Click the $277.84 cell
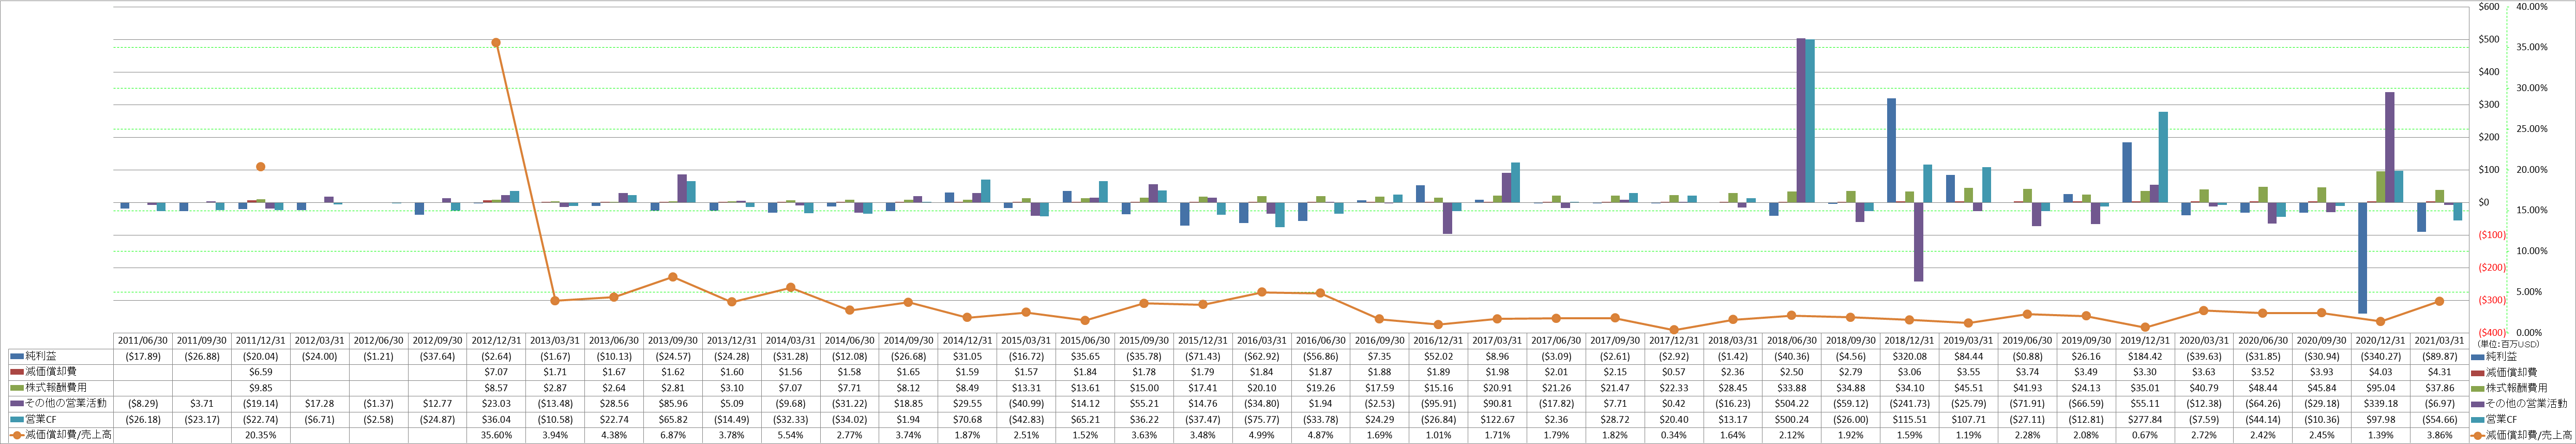Viewport: 2576px width, 444px height. click(x=2145, y=420)
